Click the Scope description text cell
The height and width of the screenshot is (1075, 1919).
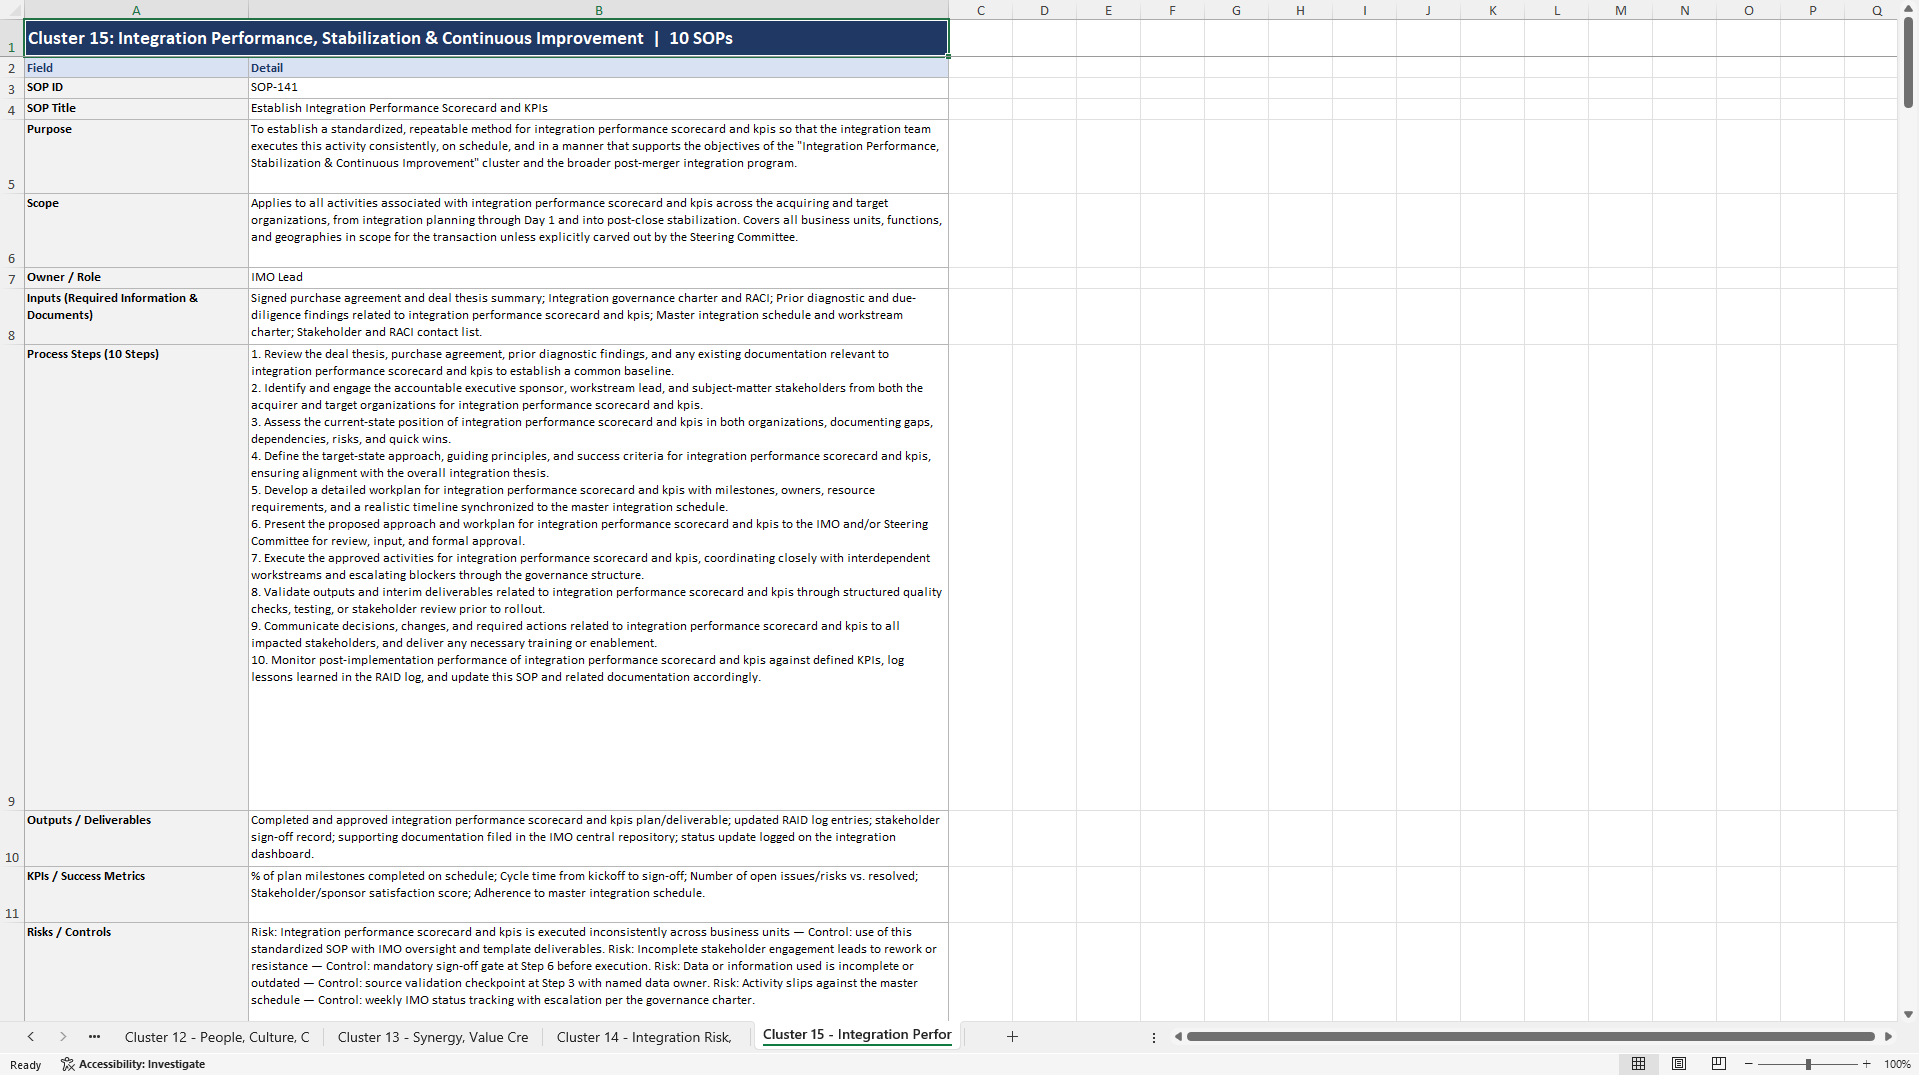(598, 230)
